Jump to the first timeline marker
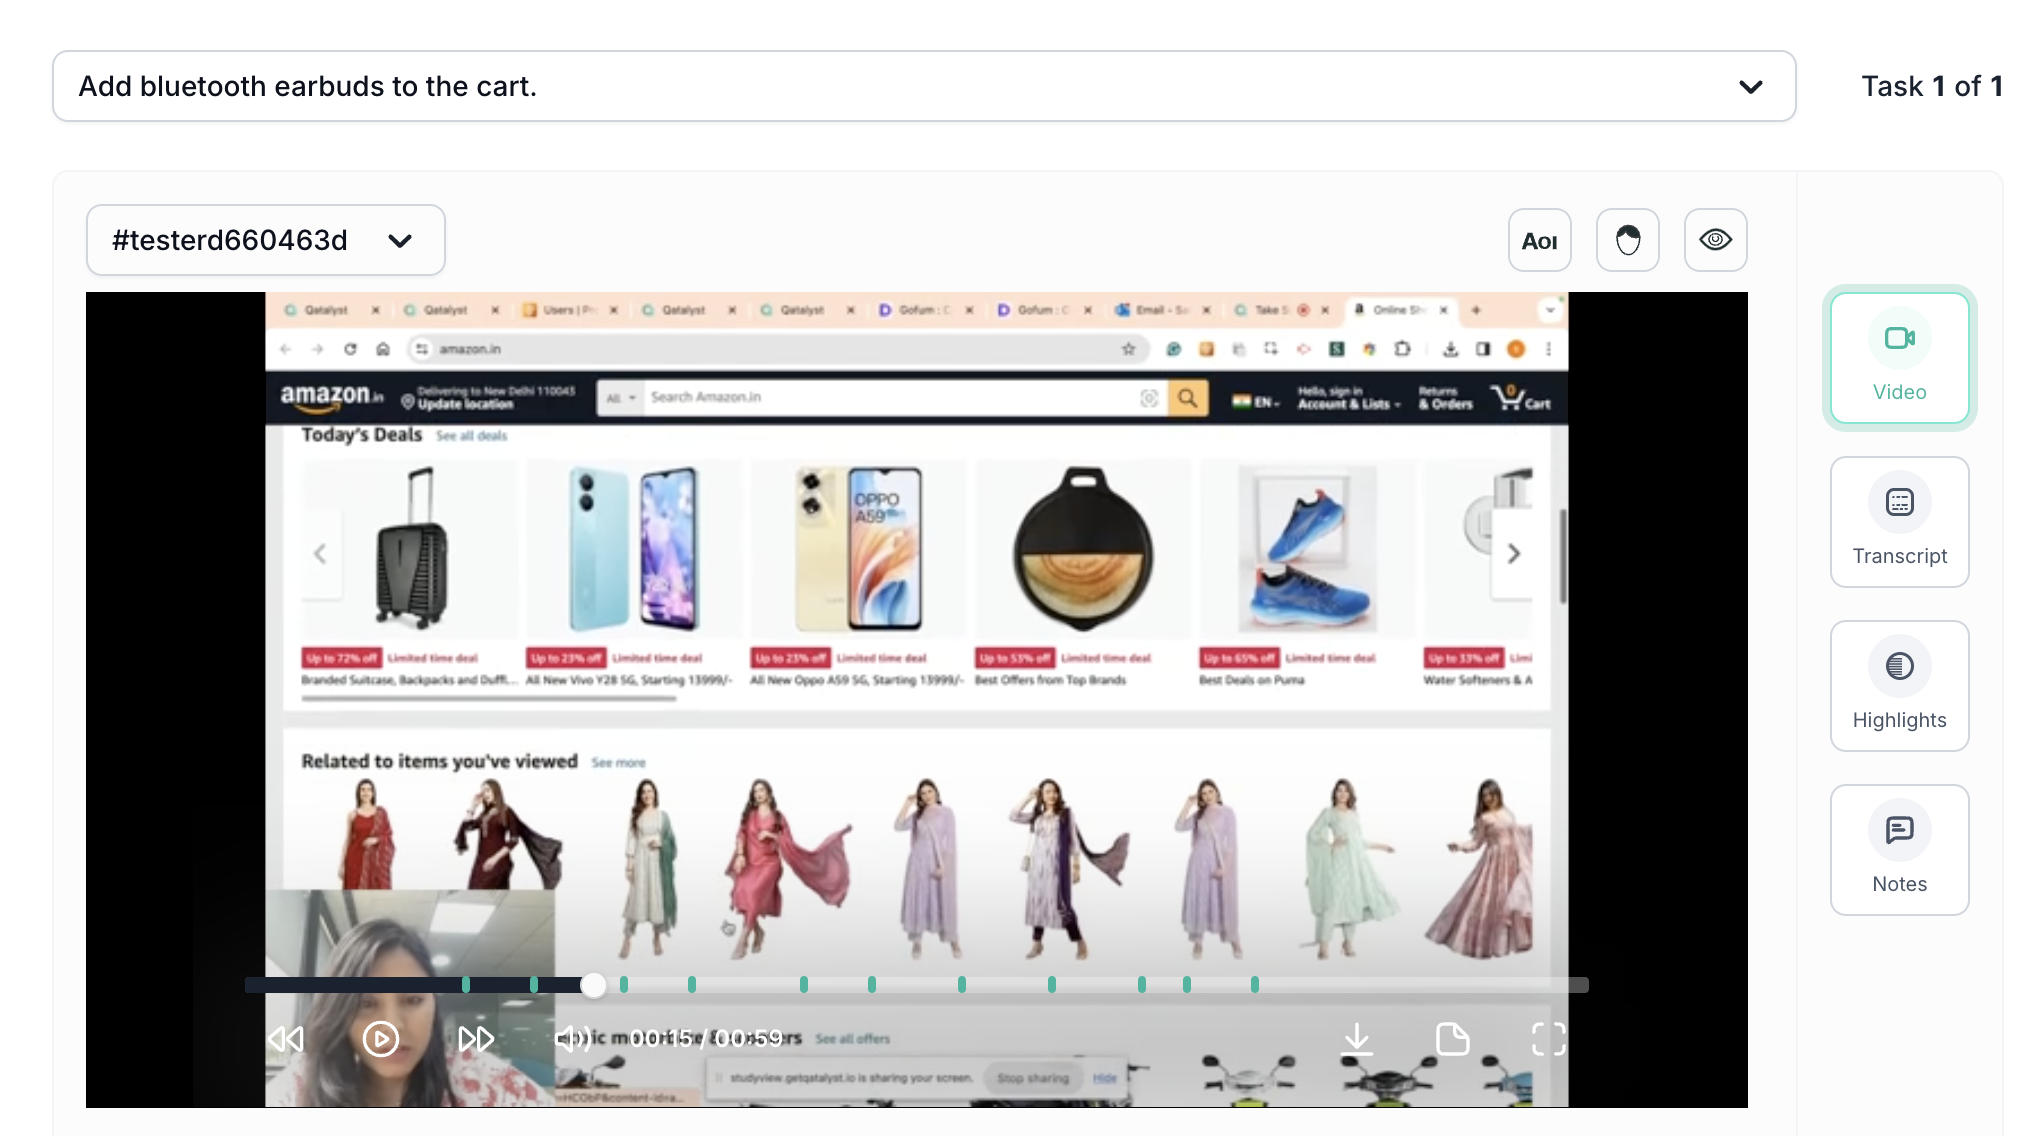Image resolution: width=2038 pixels, height=1136 pixels. (x=466, y=985)
